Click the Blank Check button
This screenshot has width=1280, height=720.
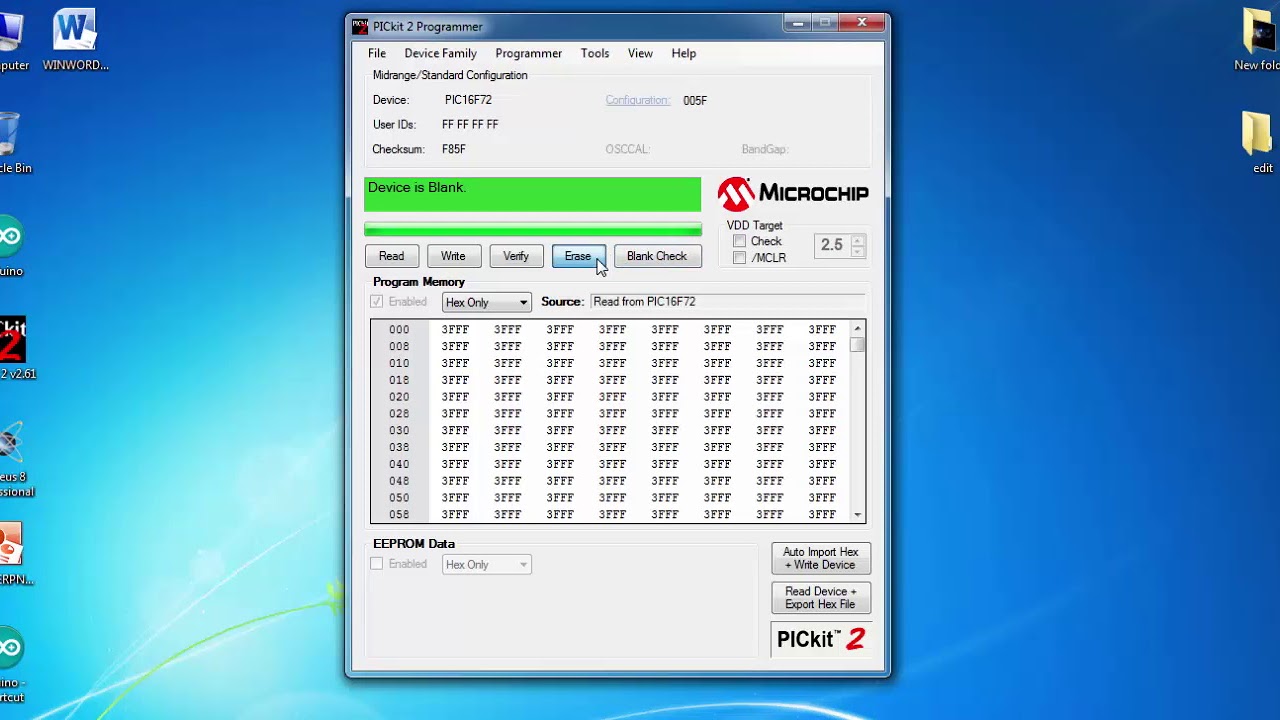(657, 256)
